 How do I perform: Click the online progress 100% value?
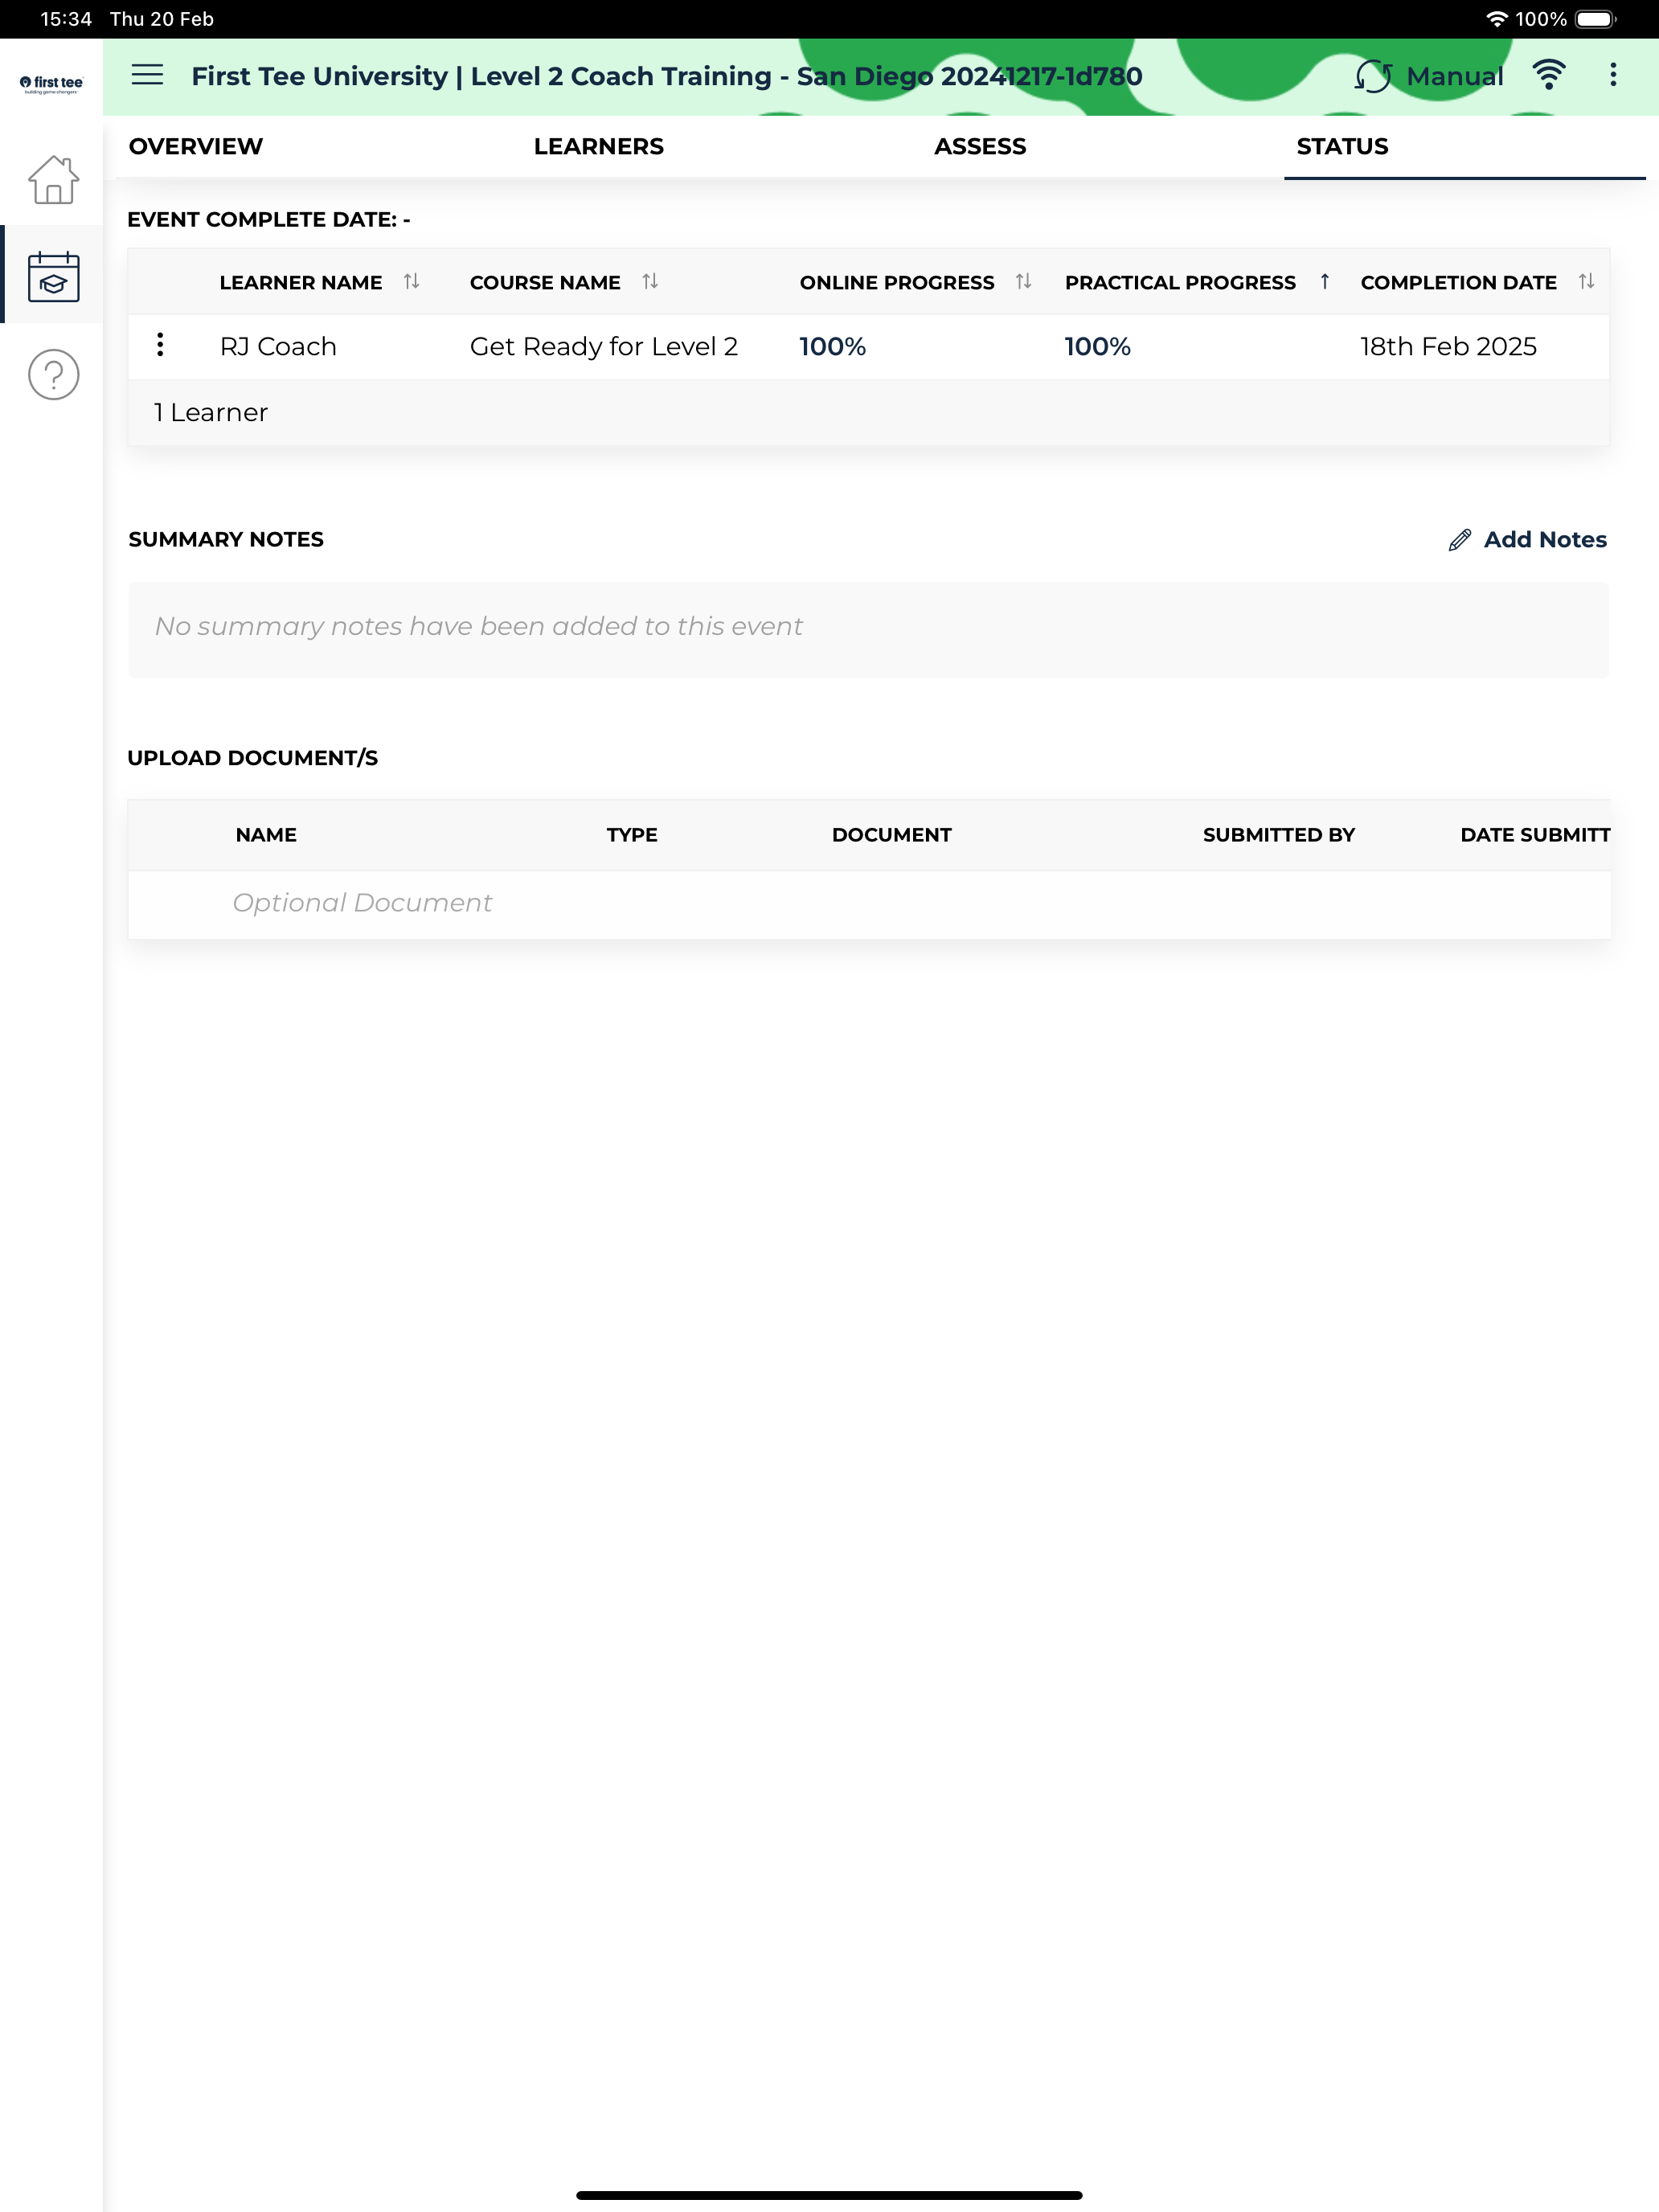tap(833, 347)
